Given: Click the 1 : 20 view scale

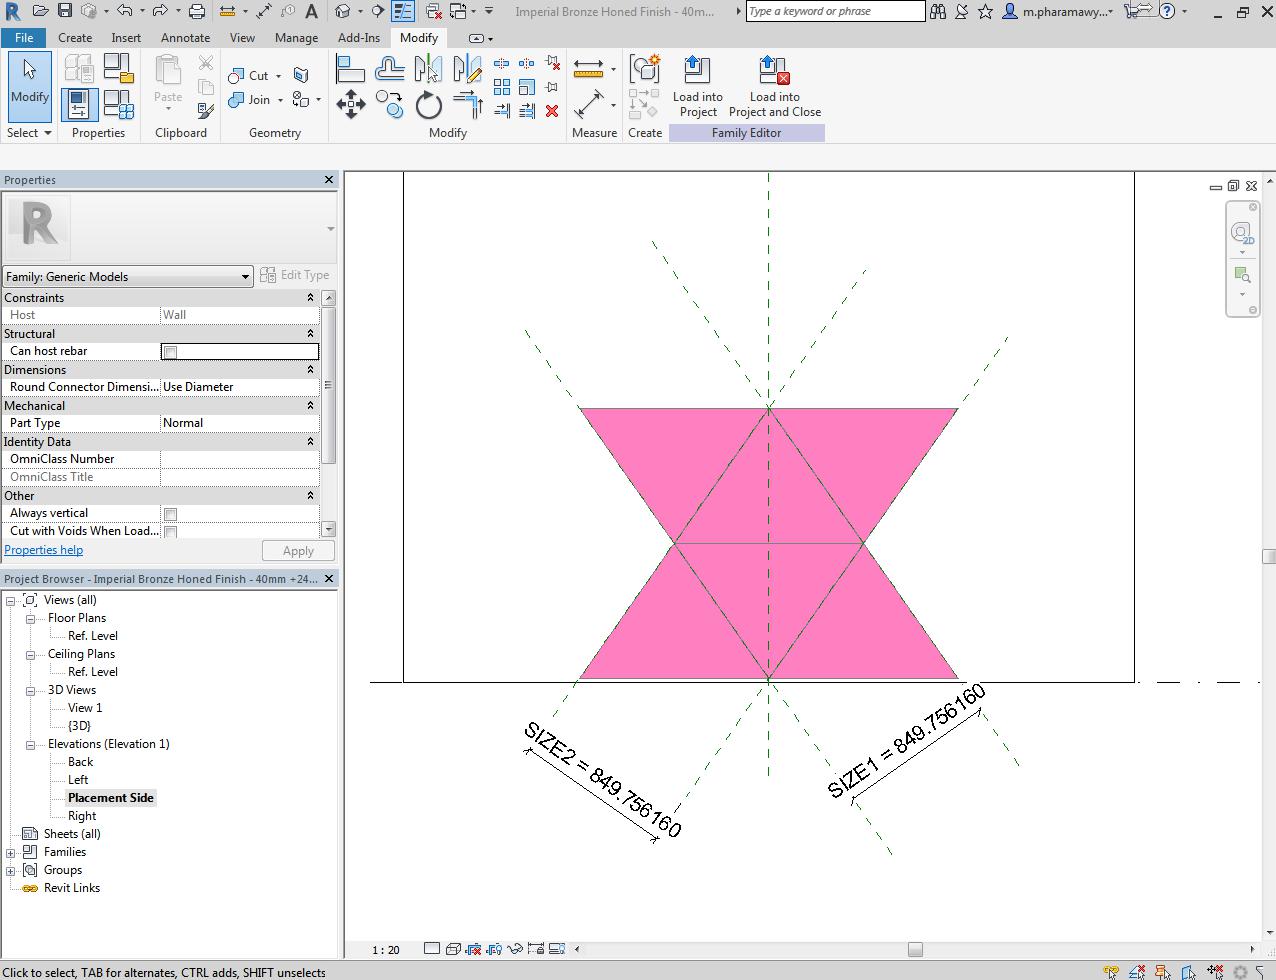Looking at the screenshot, I should (x=386, y=949).
